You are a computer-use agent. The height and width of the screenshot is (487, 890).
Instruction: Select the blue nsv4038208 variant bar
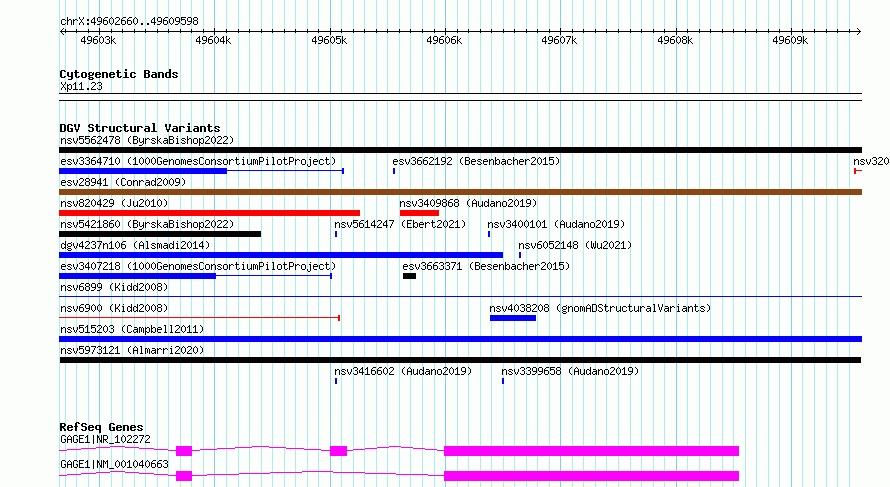coord(513,318)
